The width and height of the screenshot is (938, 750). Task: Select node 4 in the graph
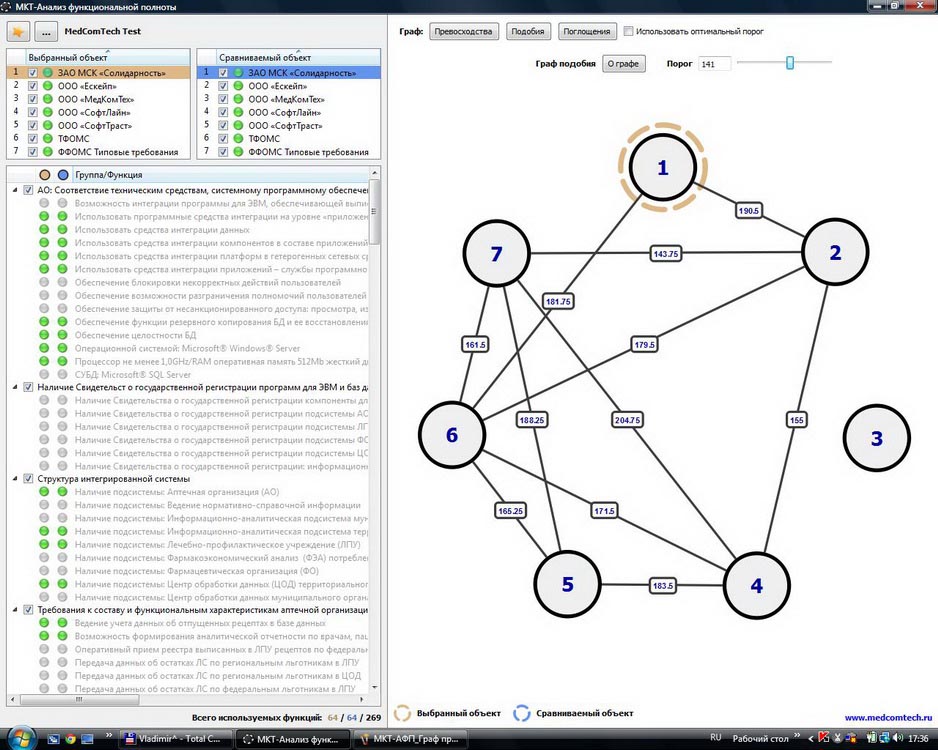pyautogui.click(x=757, y=586)
